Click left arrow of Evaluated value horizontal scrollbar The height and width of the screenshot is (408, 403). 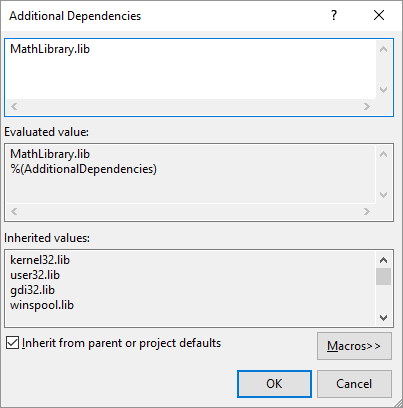(14, 212)
